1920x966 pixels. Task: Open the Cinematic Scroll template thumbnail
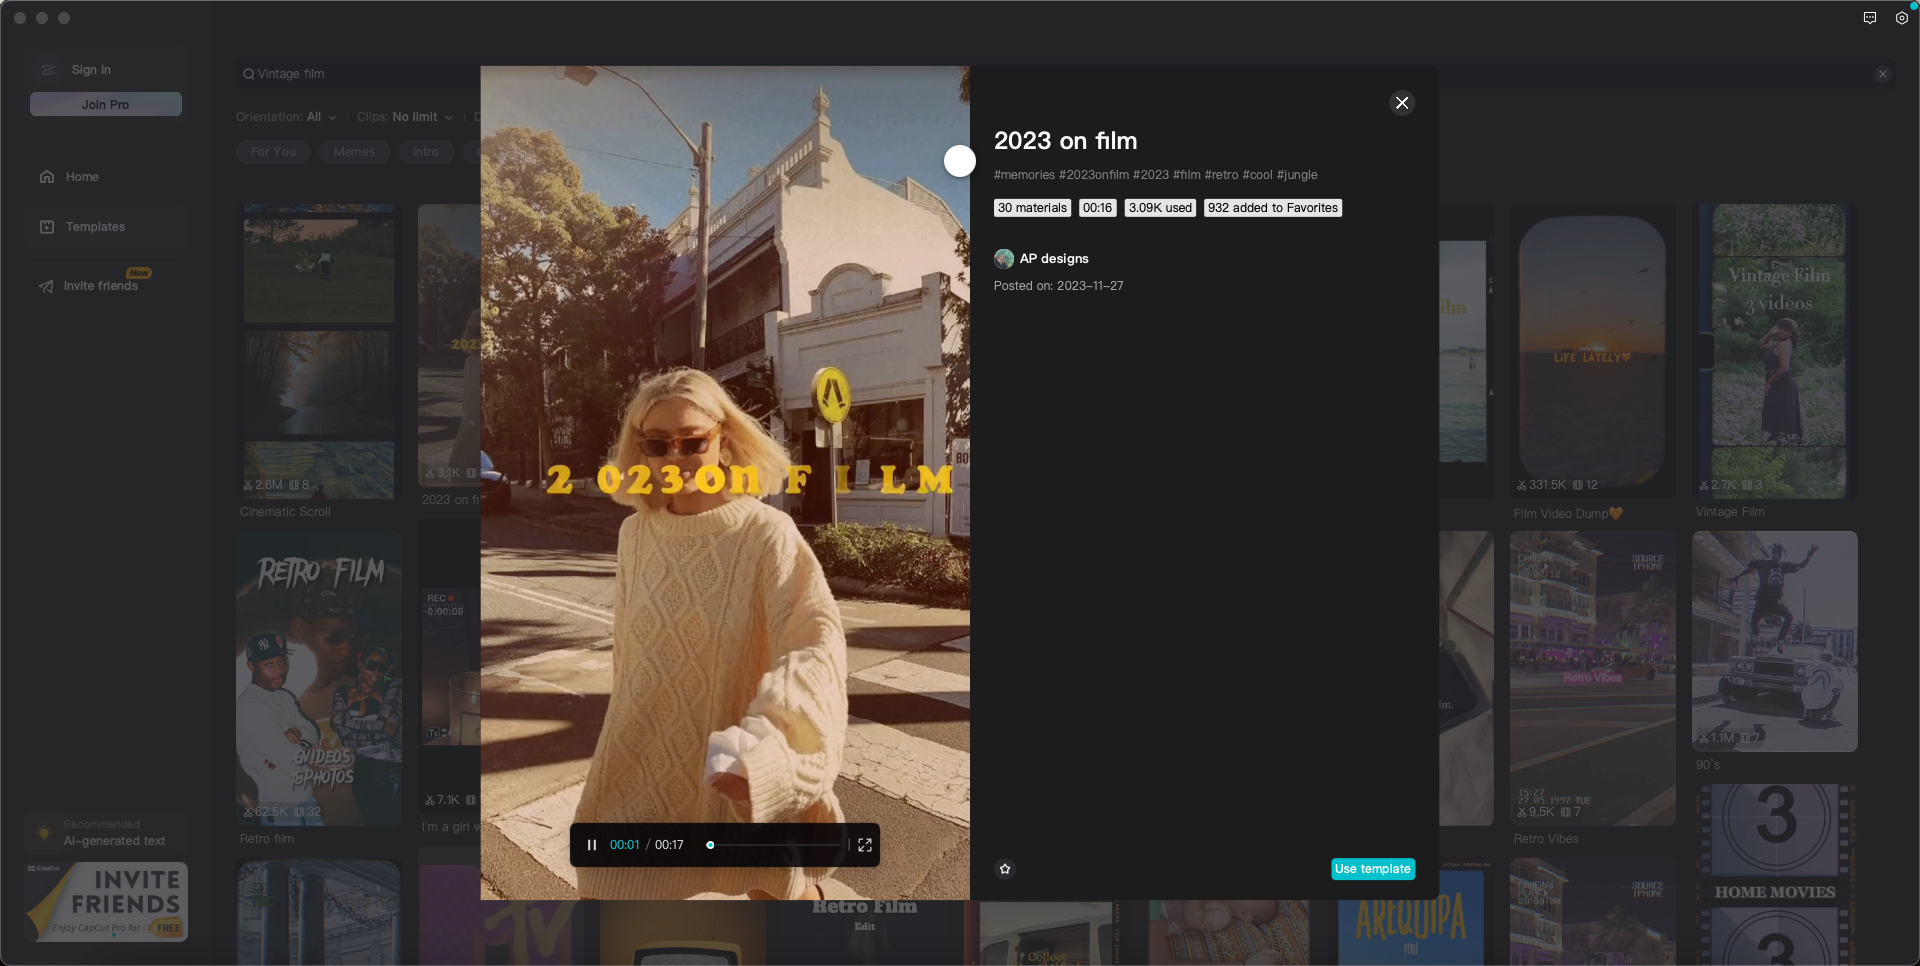tap(319, 352)
